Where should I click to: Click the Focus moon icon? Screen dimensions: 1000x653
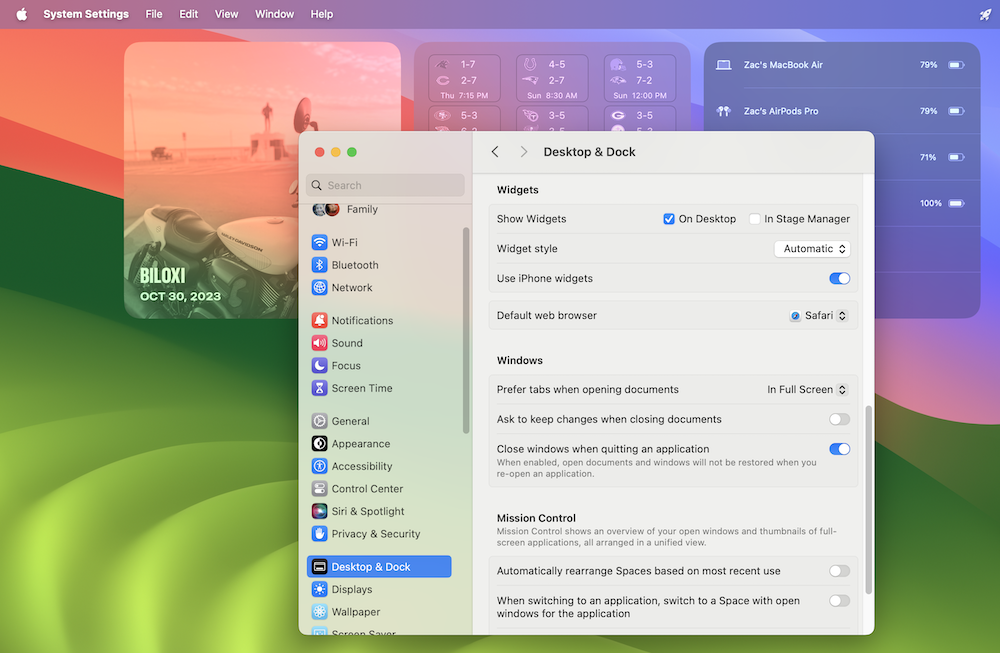click(319, 366)
